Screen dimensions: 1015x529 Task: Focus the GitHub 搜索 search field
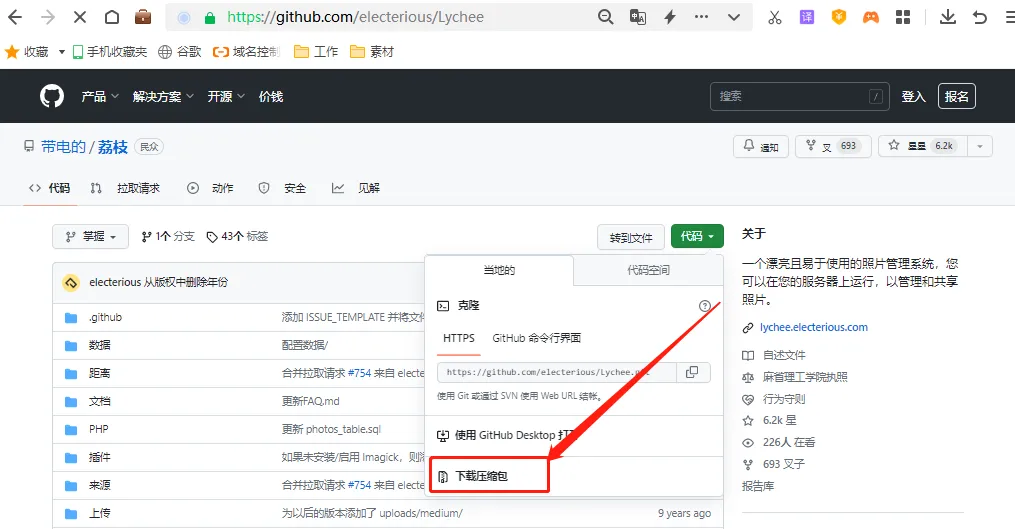799,96
